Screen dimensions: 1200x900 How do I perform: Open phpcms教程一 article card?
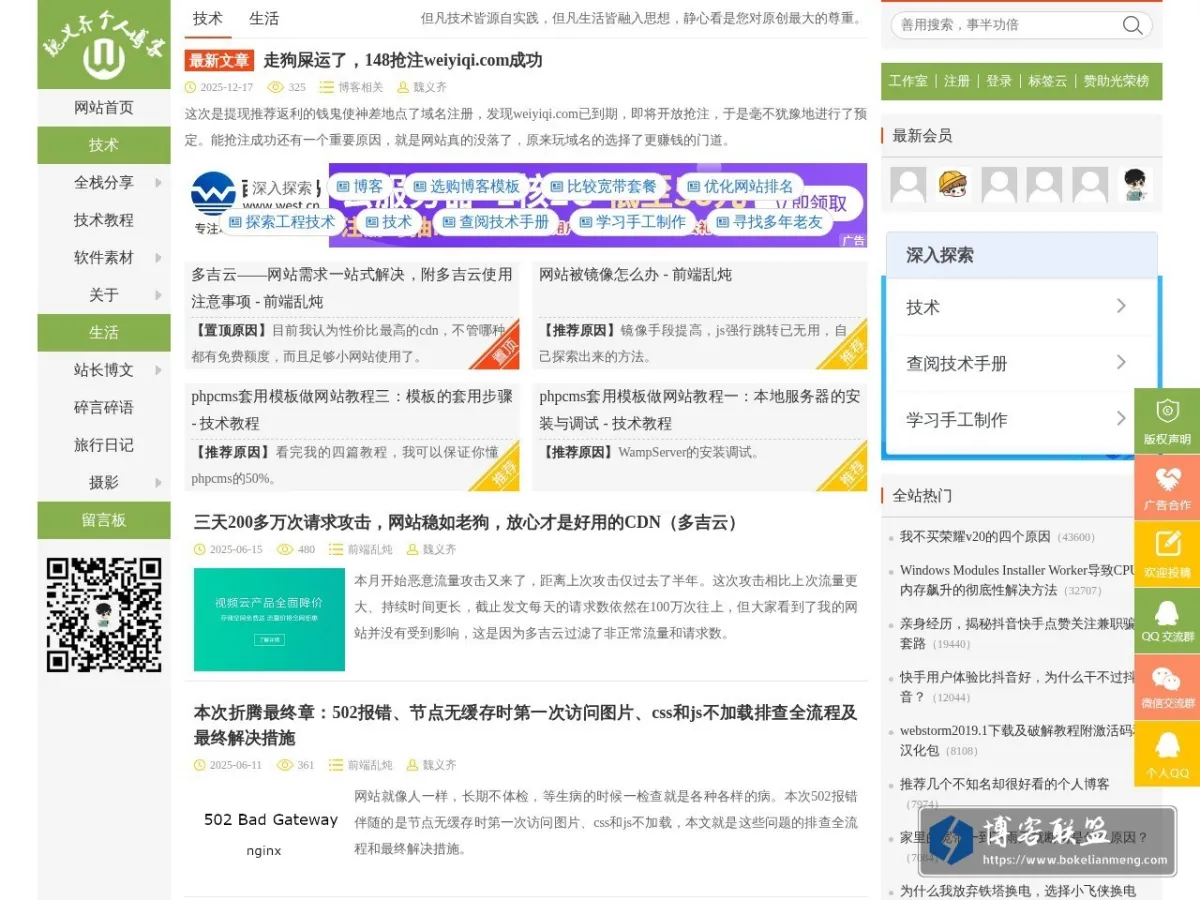click(x=699, y=437)
